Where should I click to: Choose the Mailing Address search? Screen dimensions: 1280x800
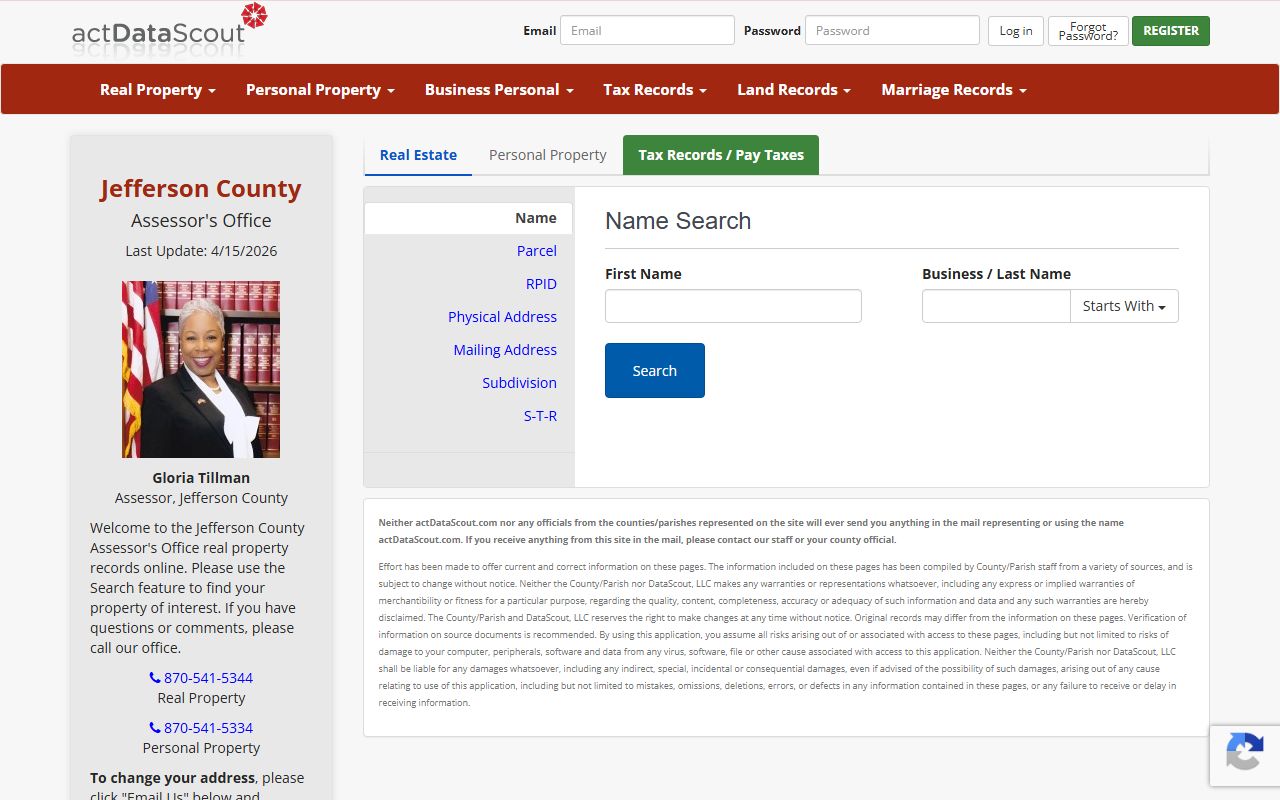click(505, 350)
